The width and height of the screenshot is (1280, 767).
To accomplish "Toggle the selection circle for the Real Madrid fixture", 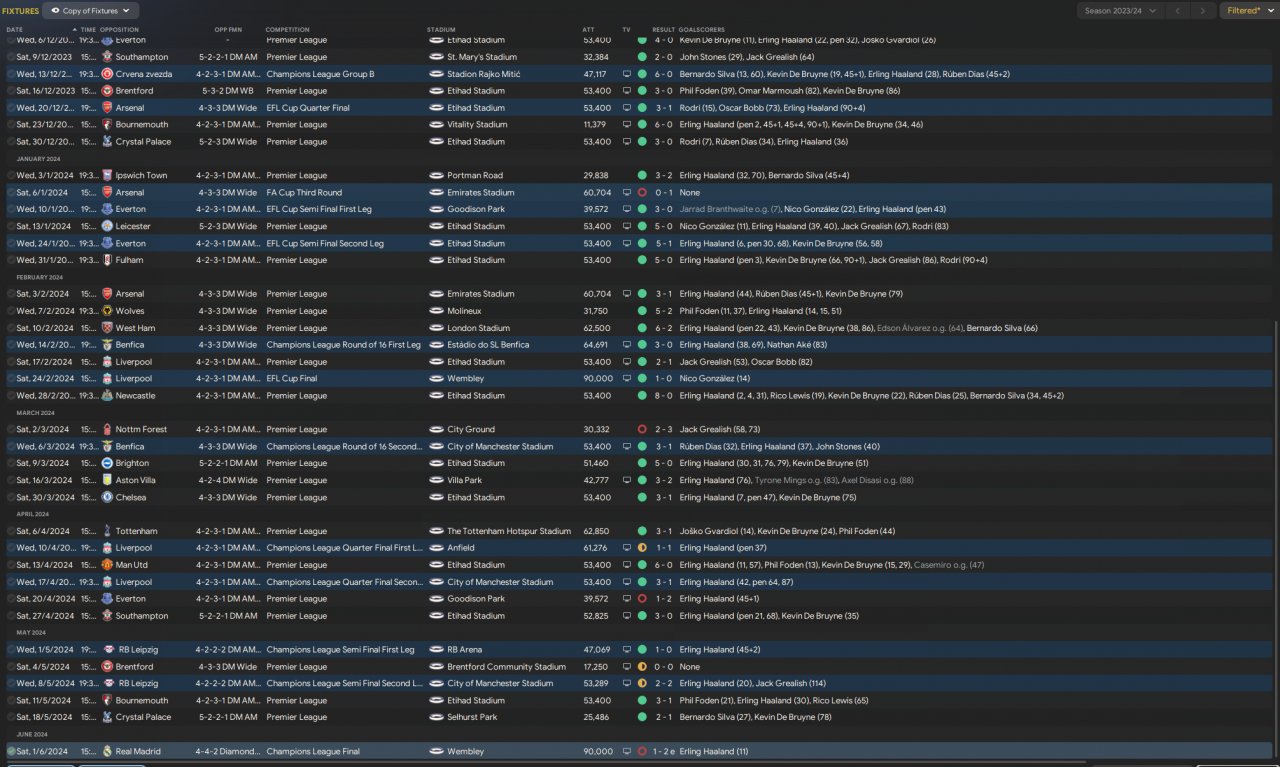I will 11,751.
